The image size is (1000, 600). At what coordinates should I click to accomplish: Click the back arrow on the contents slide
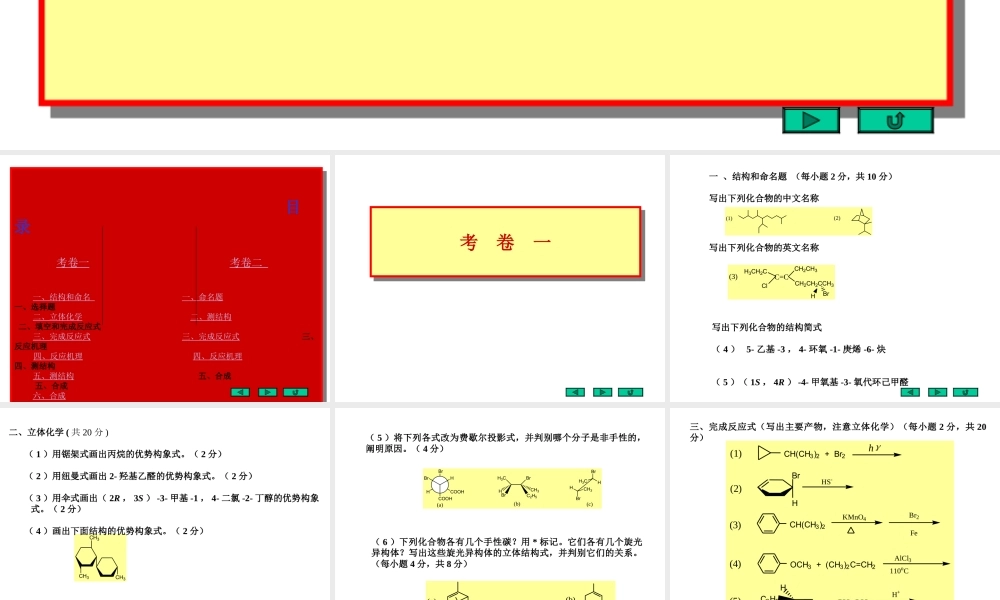[x=240, y=392]
